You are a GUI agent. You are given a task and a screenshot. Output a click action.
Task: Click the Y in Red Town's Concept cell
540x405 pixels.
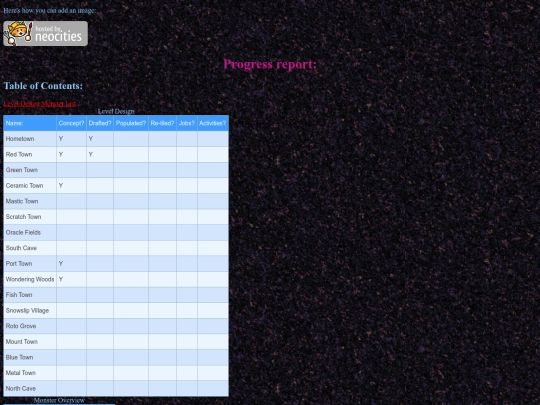(61, 154)
